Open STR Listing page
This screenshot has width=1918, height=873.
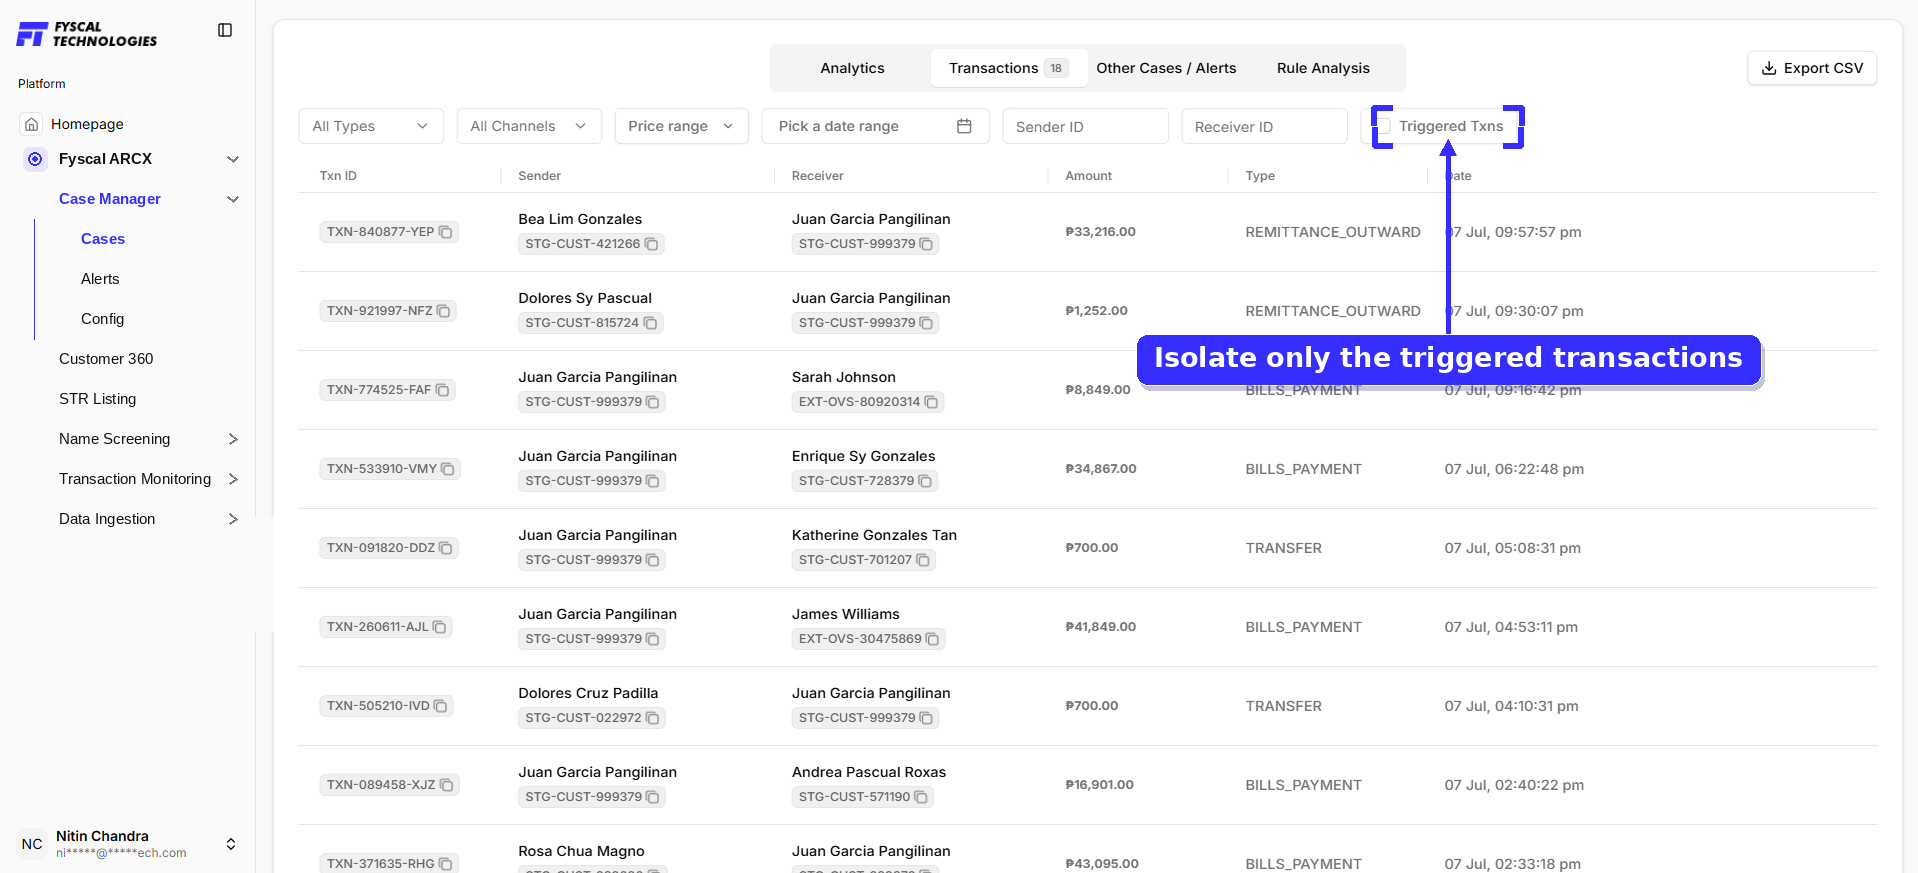[97, 399]
